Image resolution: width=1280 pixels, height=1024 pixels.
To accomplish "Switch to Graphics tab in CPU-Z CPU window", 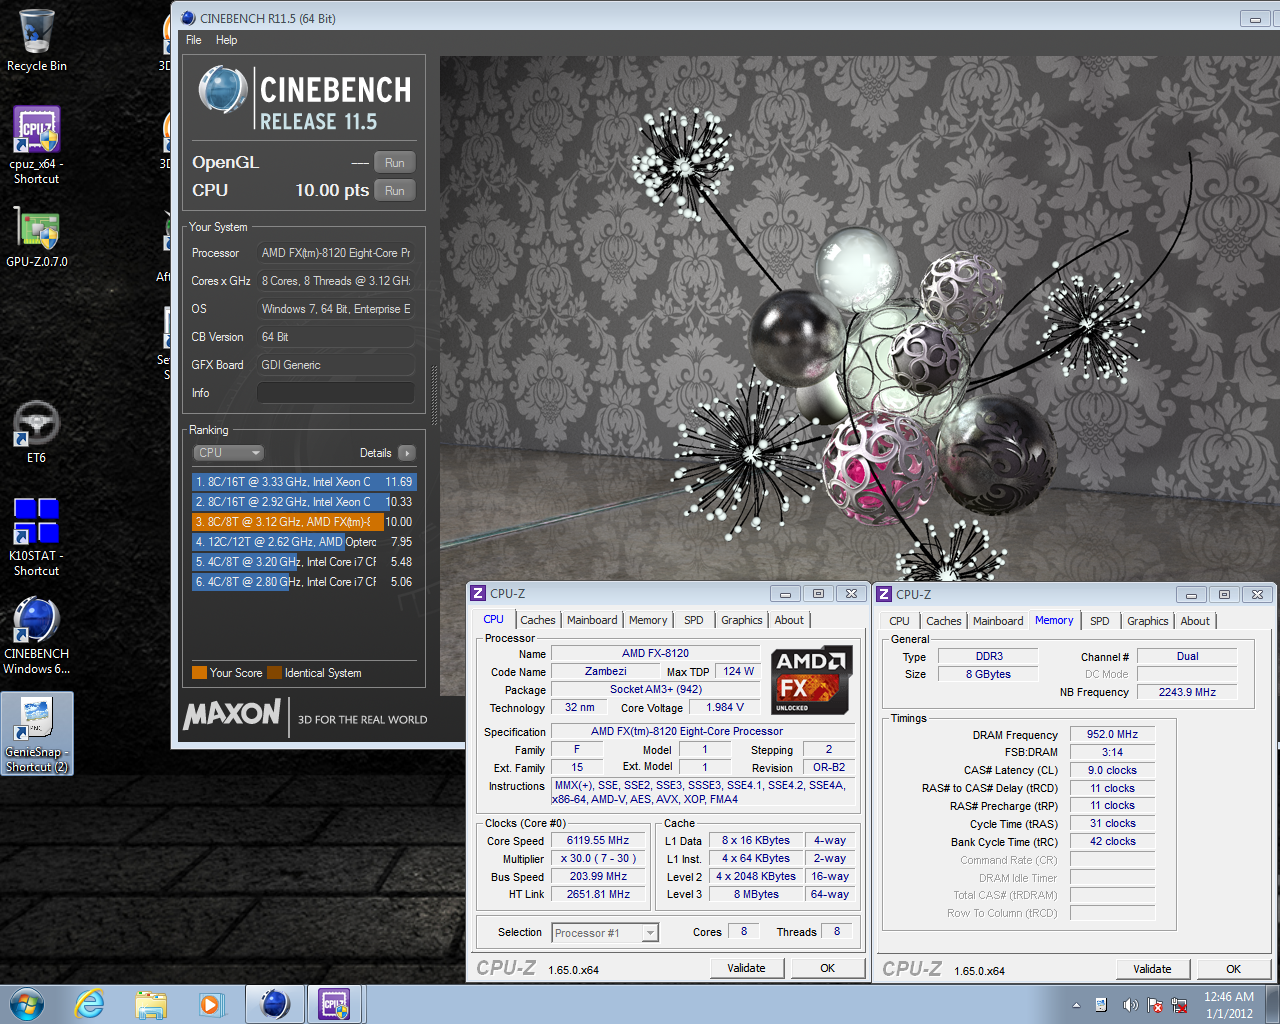I will 742,620.
